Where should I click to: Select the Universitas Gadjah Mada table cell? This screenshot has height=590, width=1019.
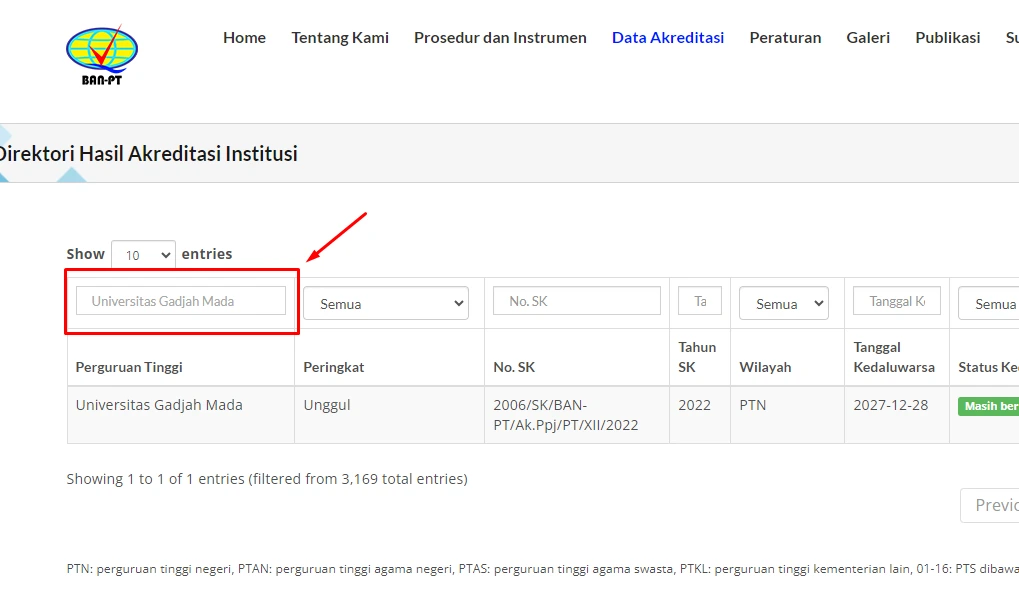pyautogui.click(x=181, y=415)
